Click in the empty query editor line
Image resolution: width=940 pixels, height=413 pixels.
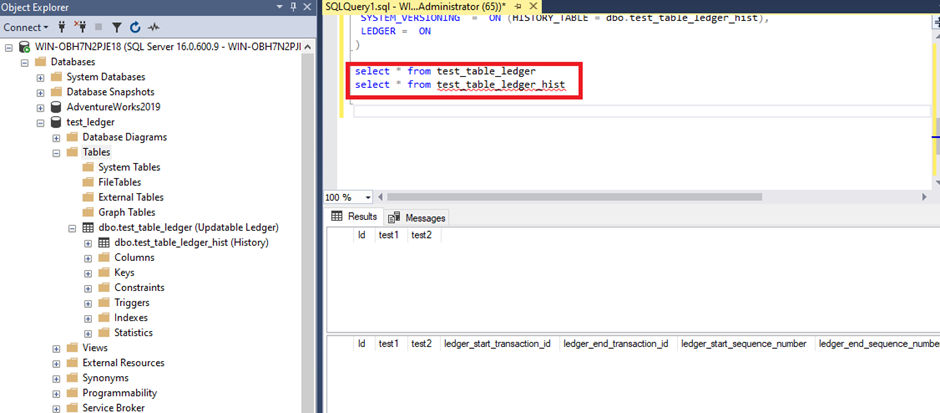click(x=641, y=111)
